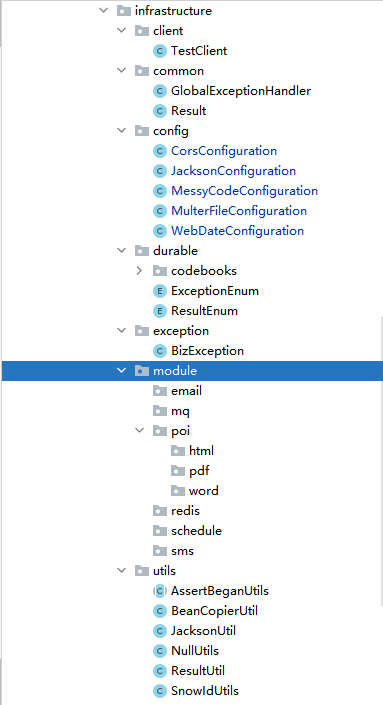The image size is (383, 705).
Task: Select the AssertBeganUtils file name
Action: (220, 591)
